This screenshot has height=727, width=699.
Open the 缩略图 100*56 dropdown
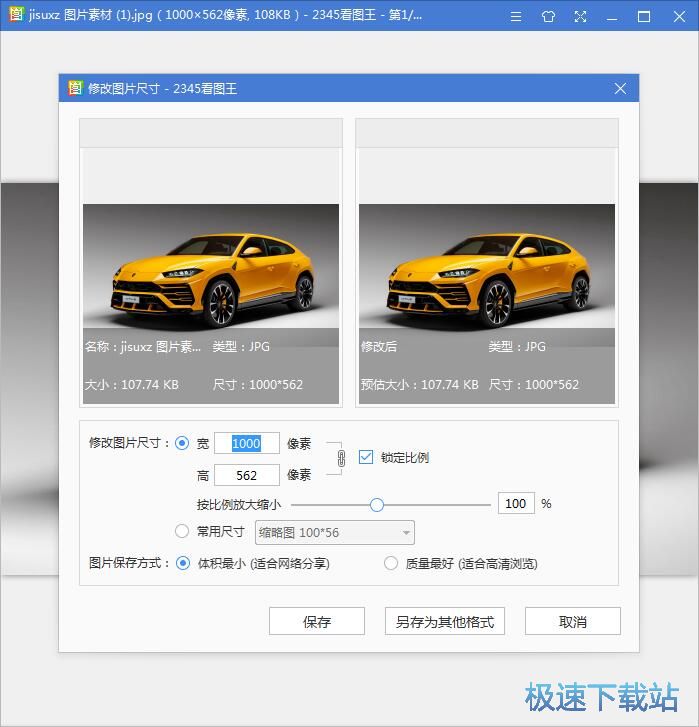pyautogui.click(x=335, y=532)
